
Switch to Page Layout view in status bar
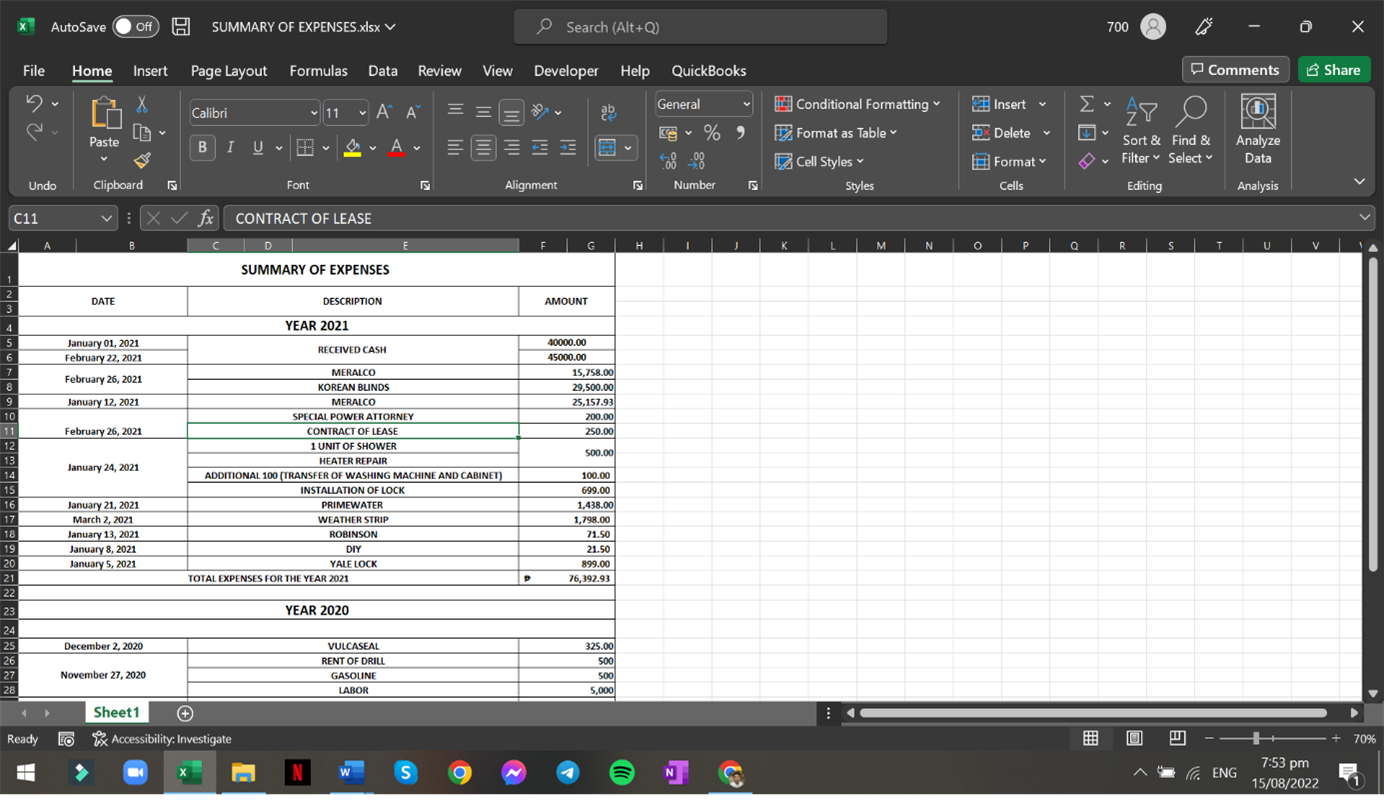point(1134,739)
